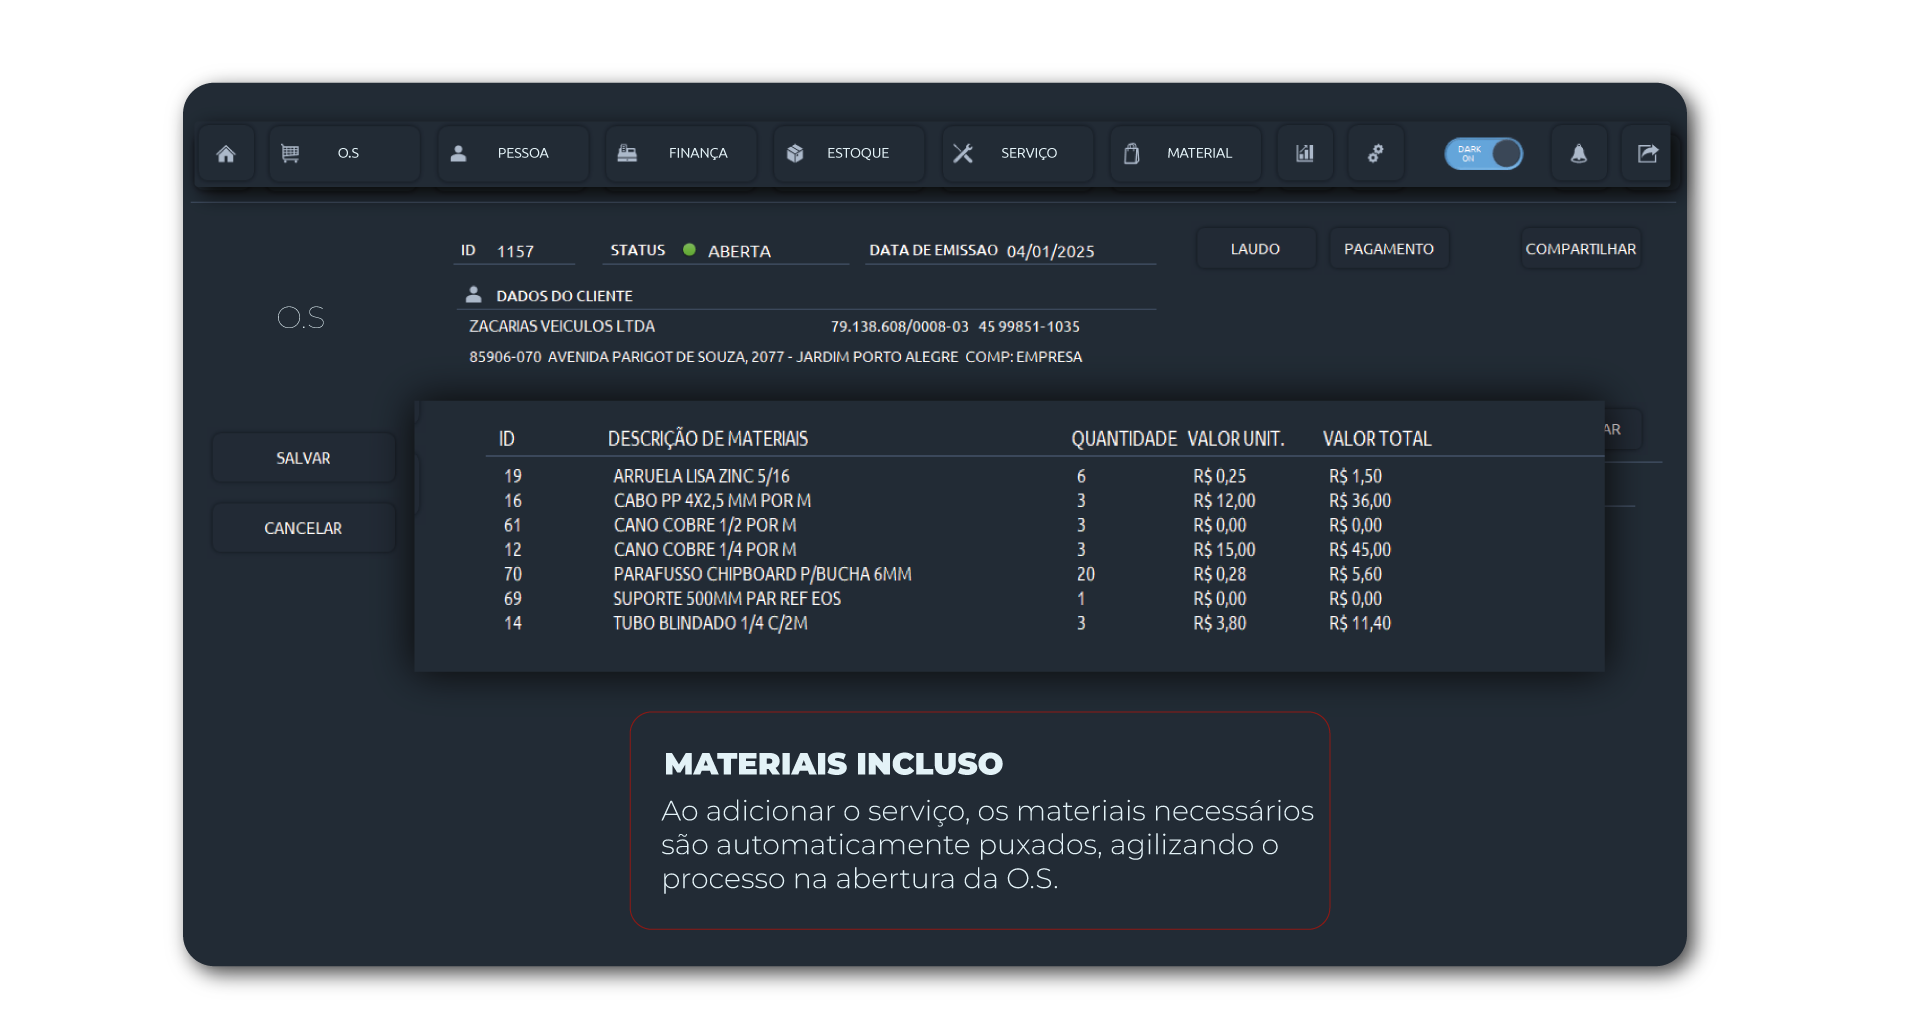The width and height of the screenshot is (1920, 1019).
Task: Go to the home screen icon
Action: pos(226,154)
